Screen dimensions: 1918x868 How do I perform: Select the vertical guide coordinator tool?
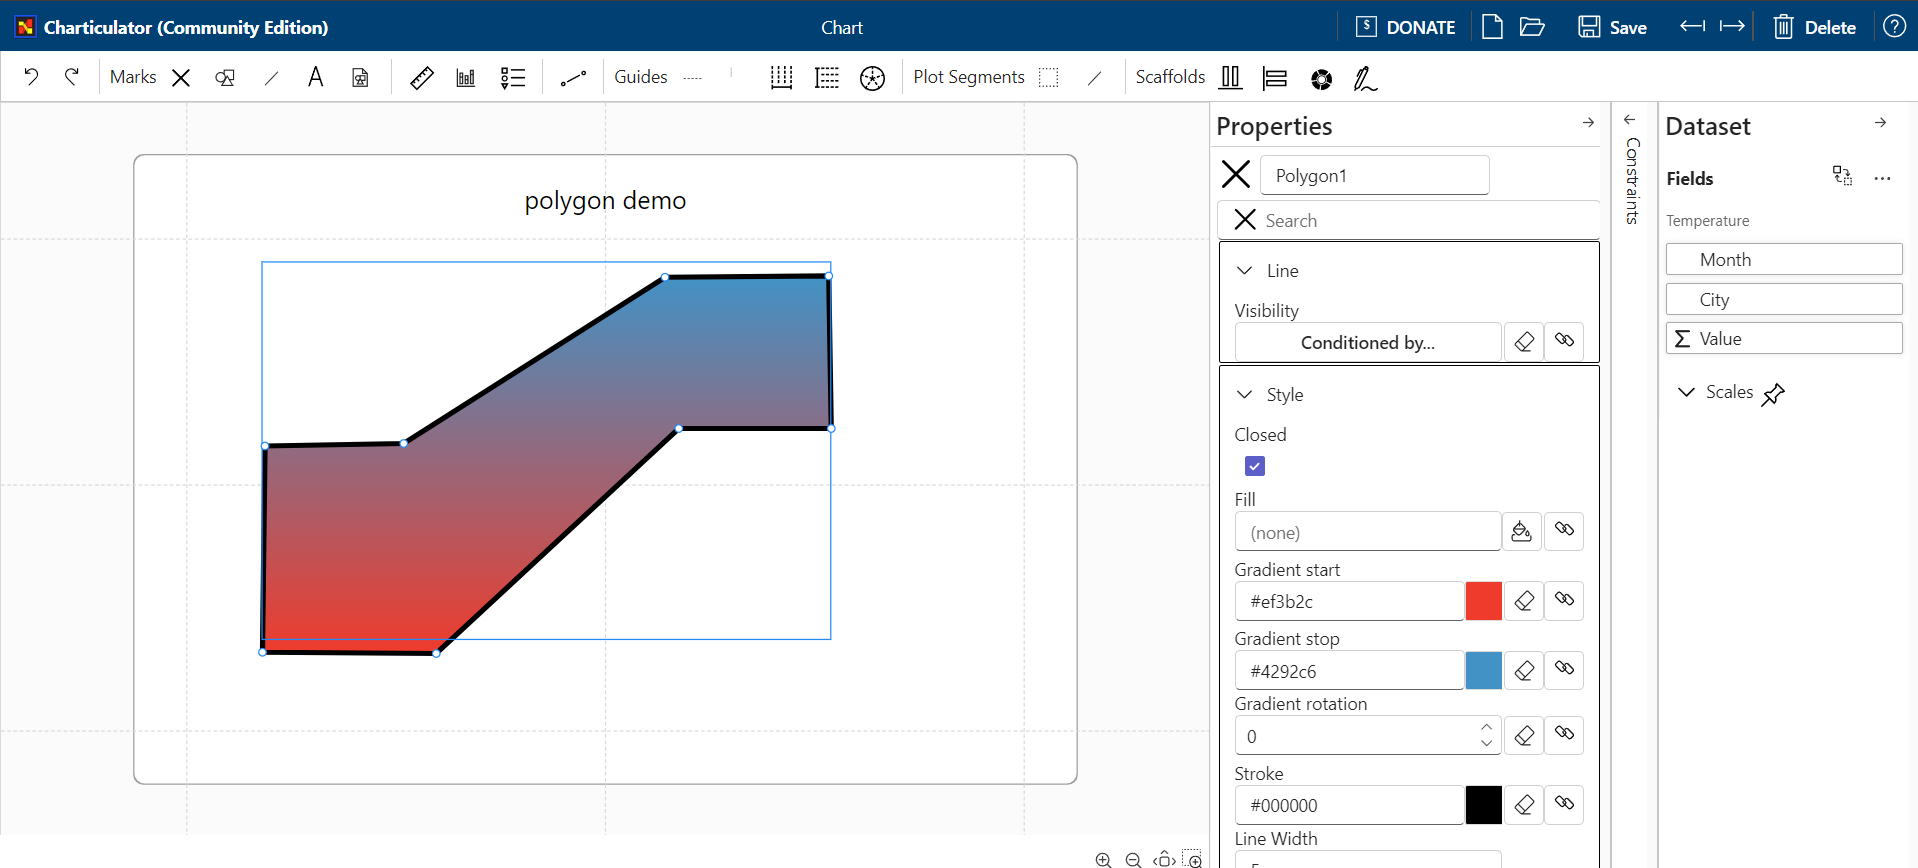point(782,77)
